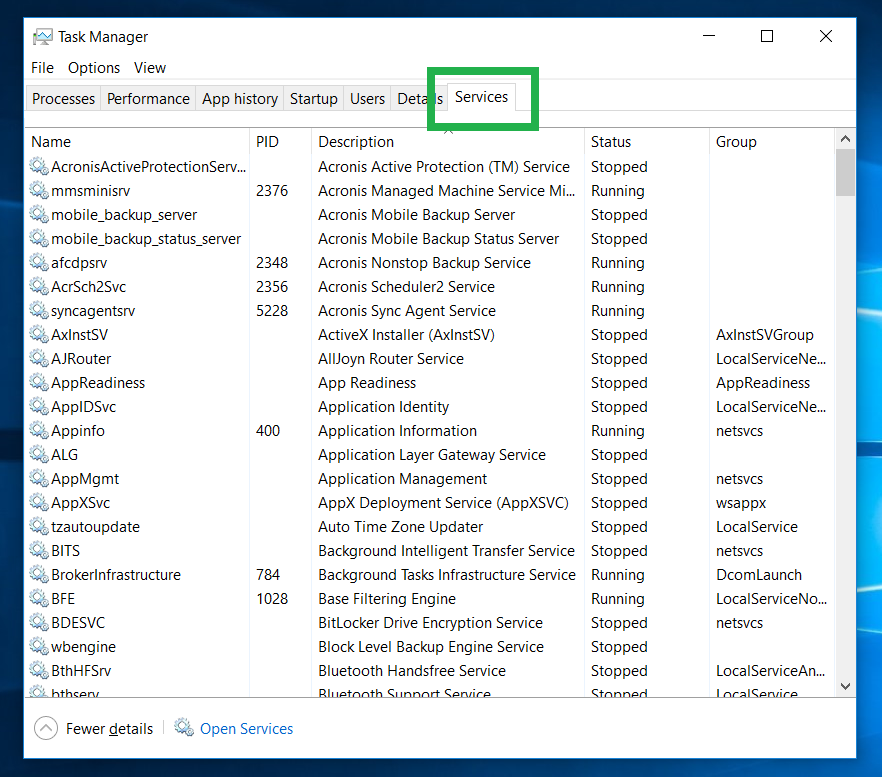
Task: Click the DcomLaunch group cell
Action: 759,574
